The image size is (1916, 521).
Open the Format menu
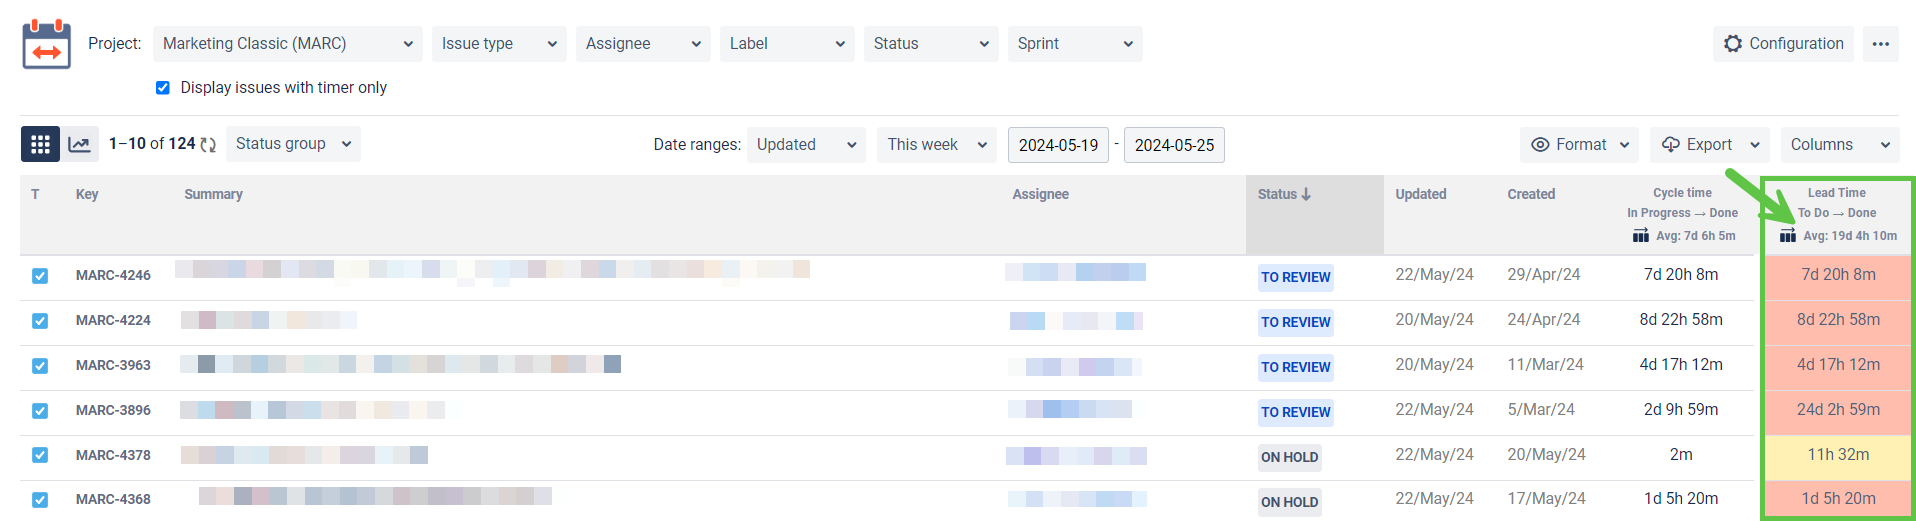pyautogui.click(x=1580, y=145)
